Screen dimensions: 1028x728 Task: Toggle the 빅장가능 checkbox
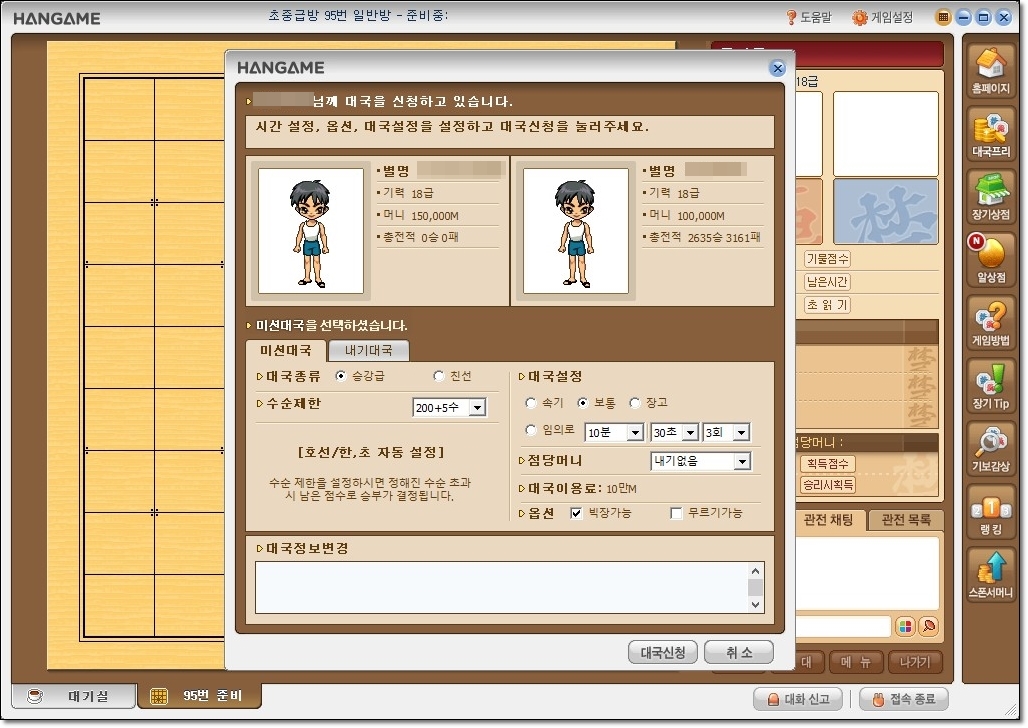[576, 513]
